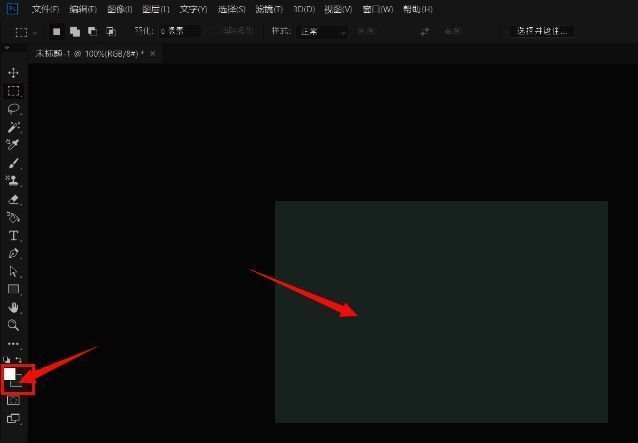Image resolution: width=638 pixels, height=443 pixels.
Task: Click inside the dark gray canvas
Action: 441,312
